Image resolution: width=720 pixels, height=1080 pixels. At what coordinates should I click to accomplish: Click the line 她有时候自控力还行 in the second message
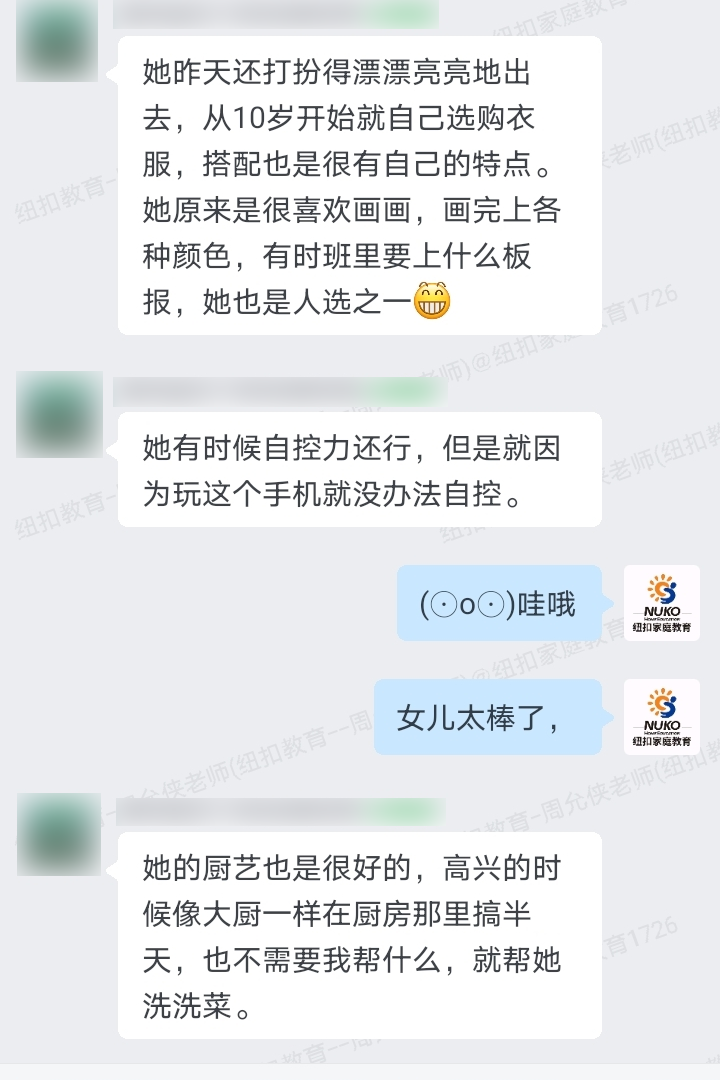276,448
